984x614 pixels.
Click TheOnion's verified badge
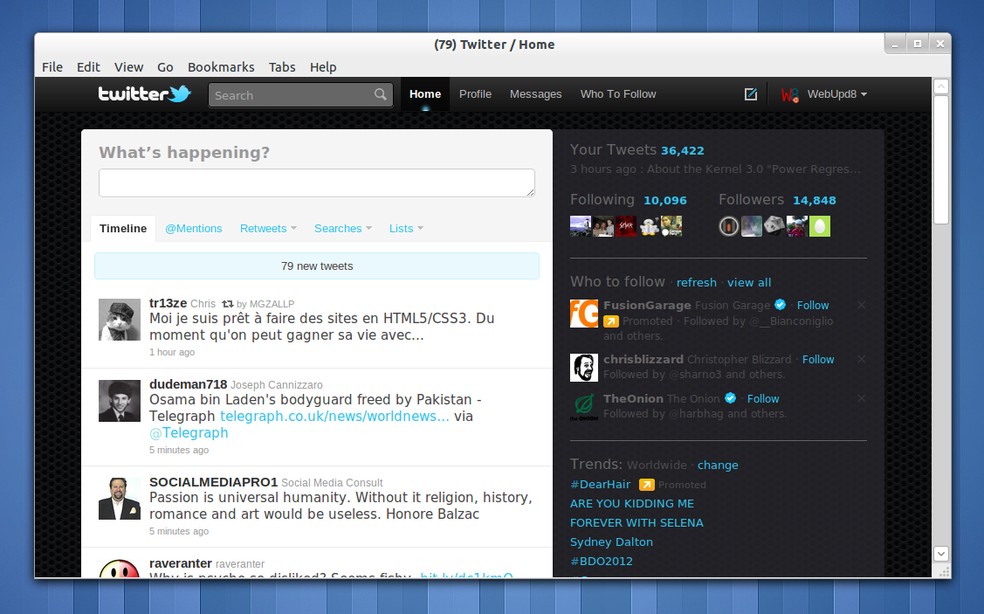click(x=730, y=398)
